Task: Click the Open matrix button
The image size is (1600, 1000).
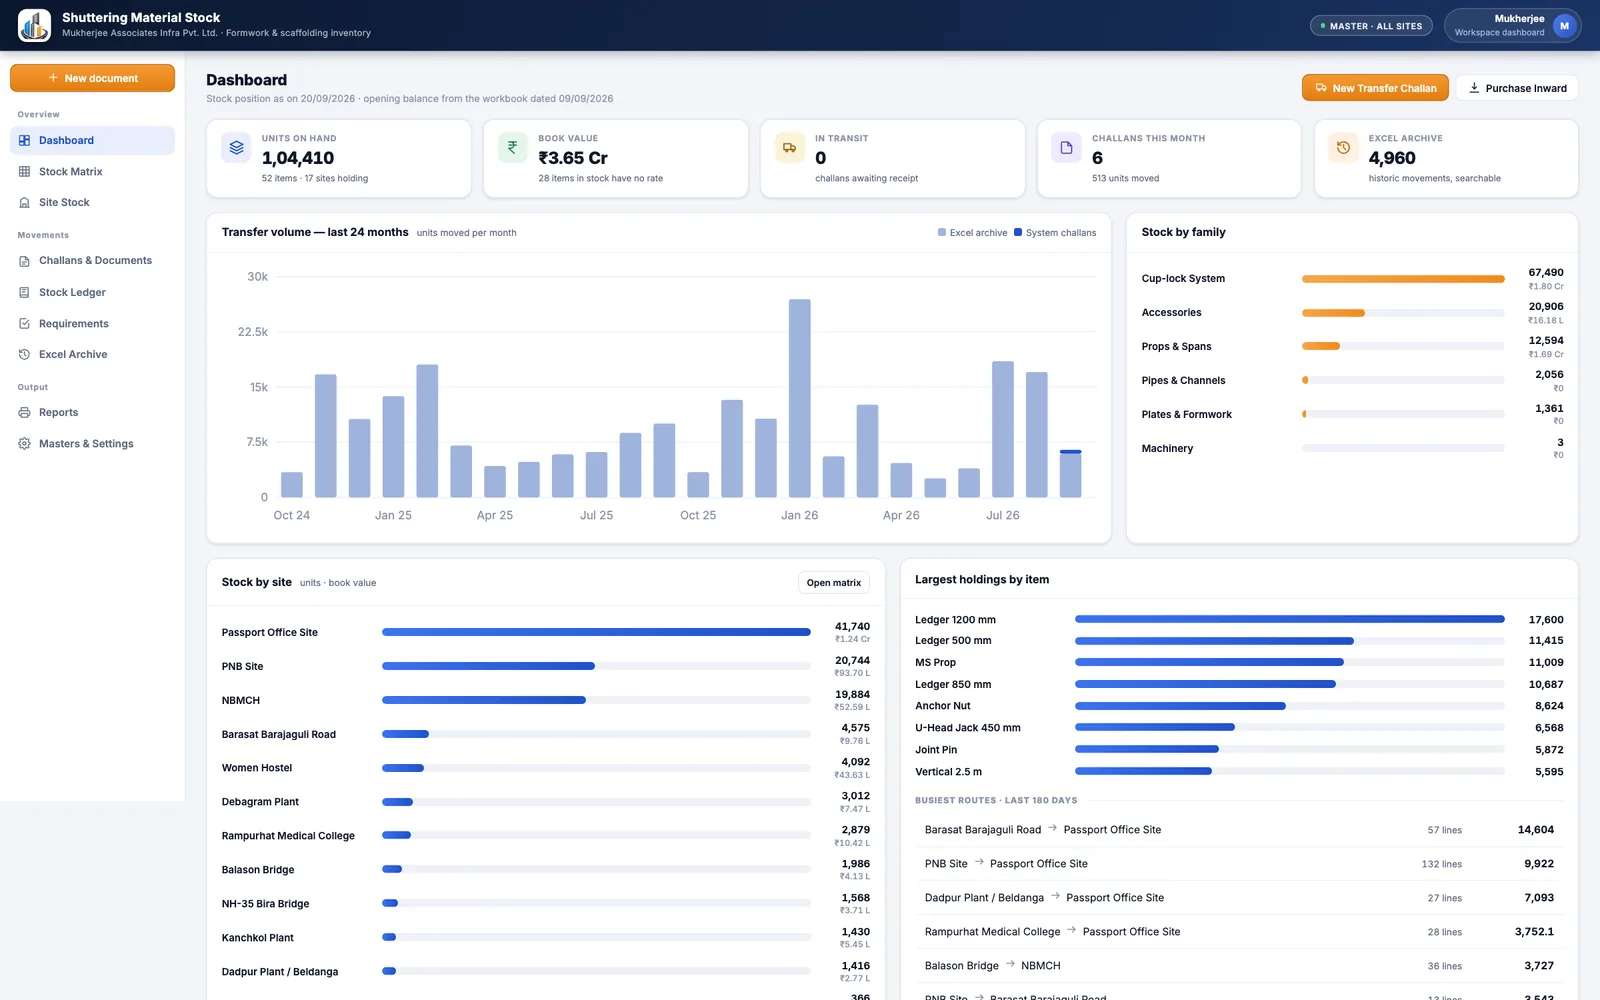Action: point(834,583)
